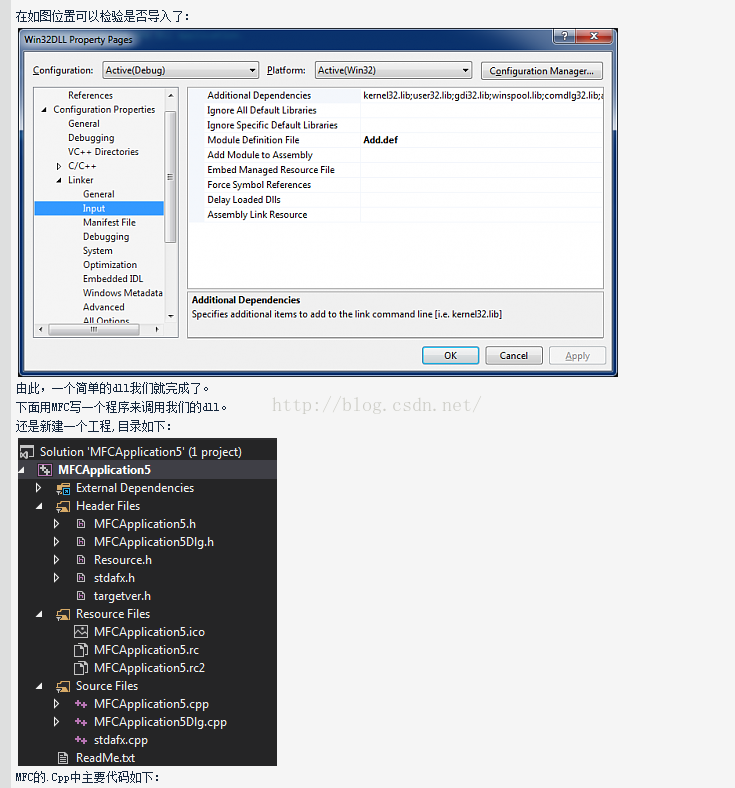Collapse the Configuration Properties tree node
Screen dimensions: 735x788
coord(44,110)
